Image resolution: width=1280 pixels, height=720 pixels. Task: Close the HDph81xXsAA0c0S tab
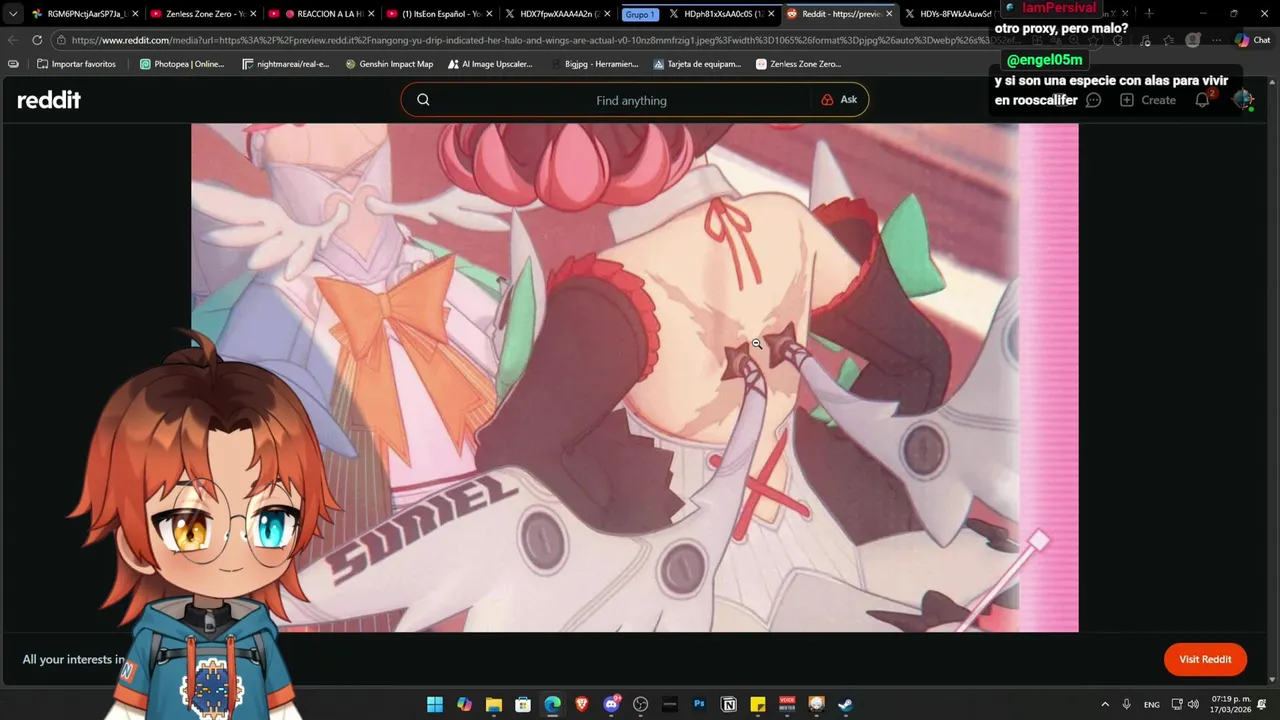(771, 14)
